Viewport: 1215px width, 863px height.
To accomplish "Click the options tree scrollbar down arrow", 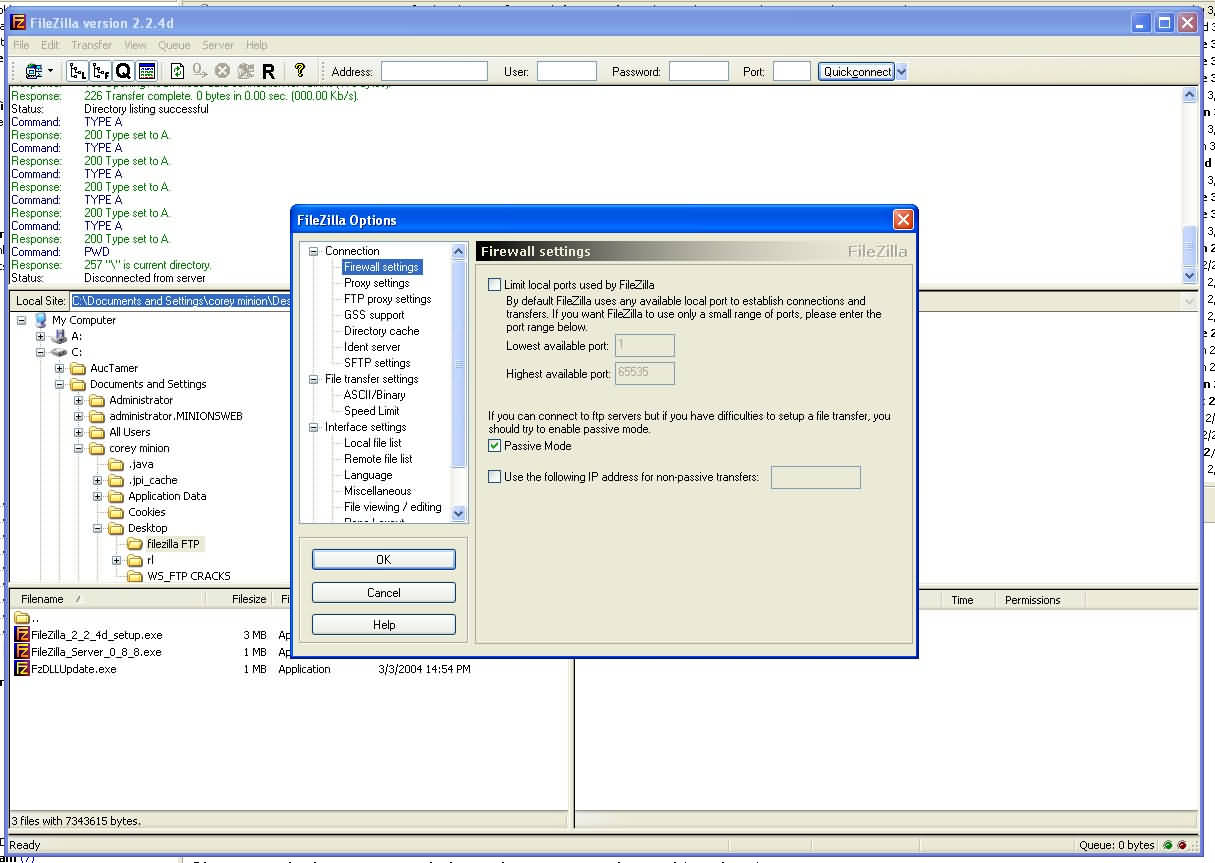I will click(459, 513).
